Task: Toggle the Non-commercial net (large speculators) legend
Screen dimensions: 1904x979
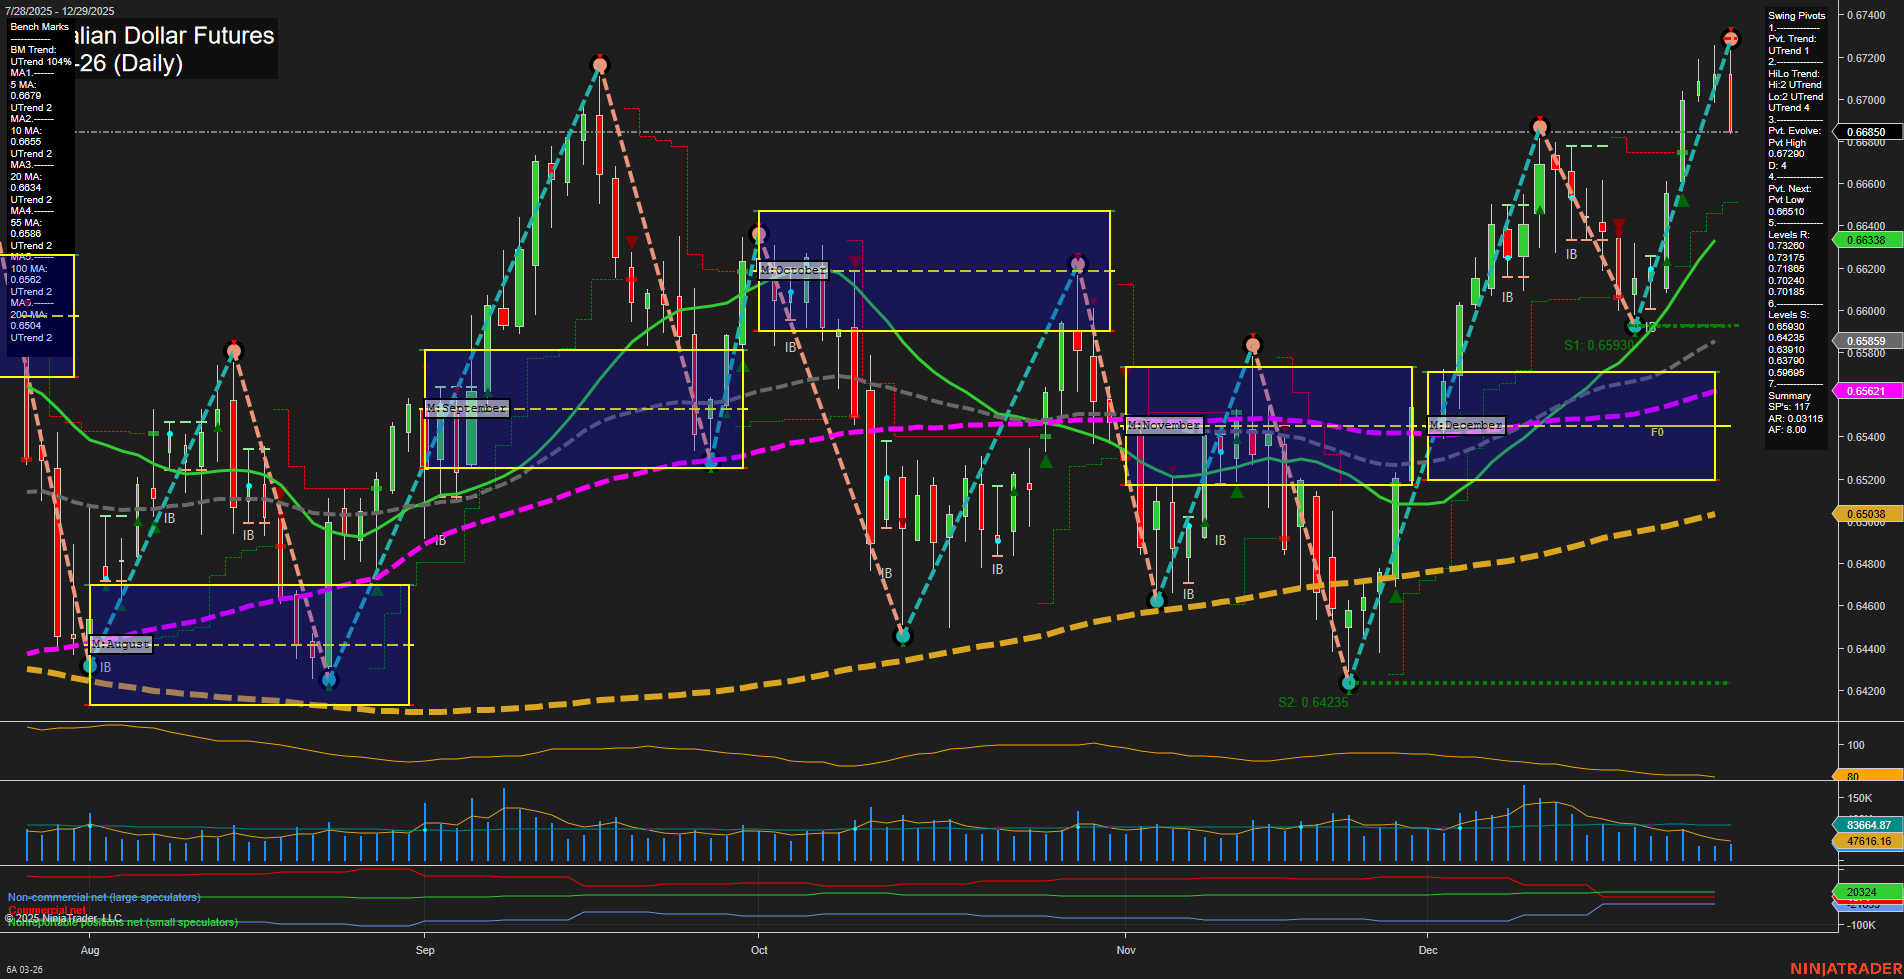Action: click(x=103, y=897)
